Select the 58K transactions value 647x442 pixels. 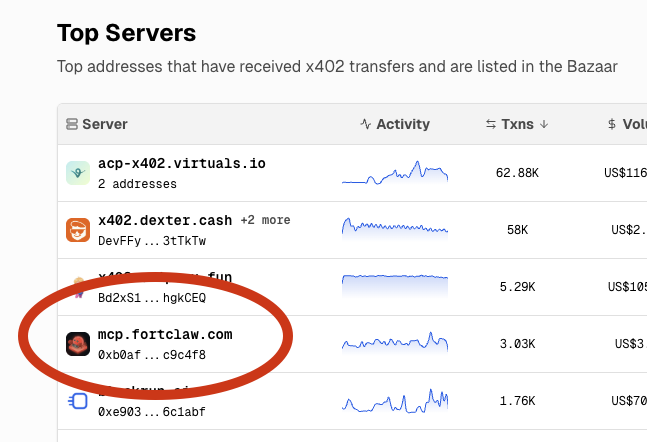[x=517, y=229]
